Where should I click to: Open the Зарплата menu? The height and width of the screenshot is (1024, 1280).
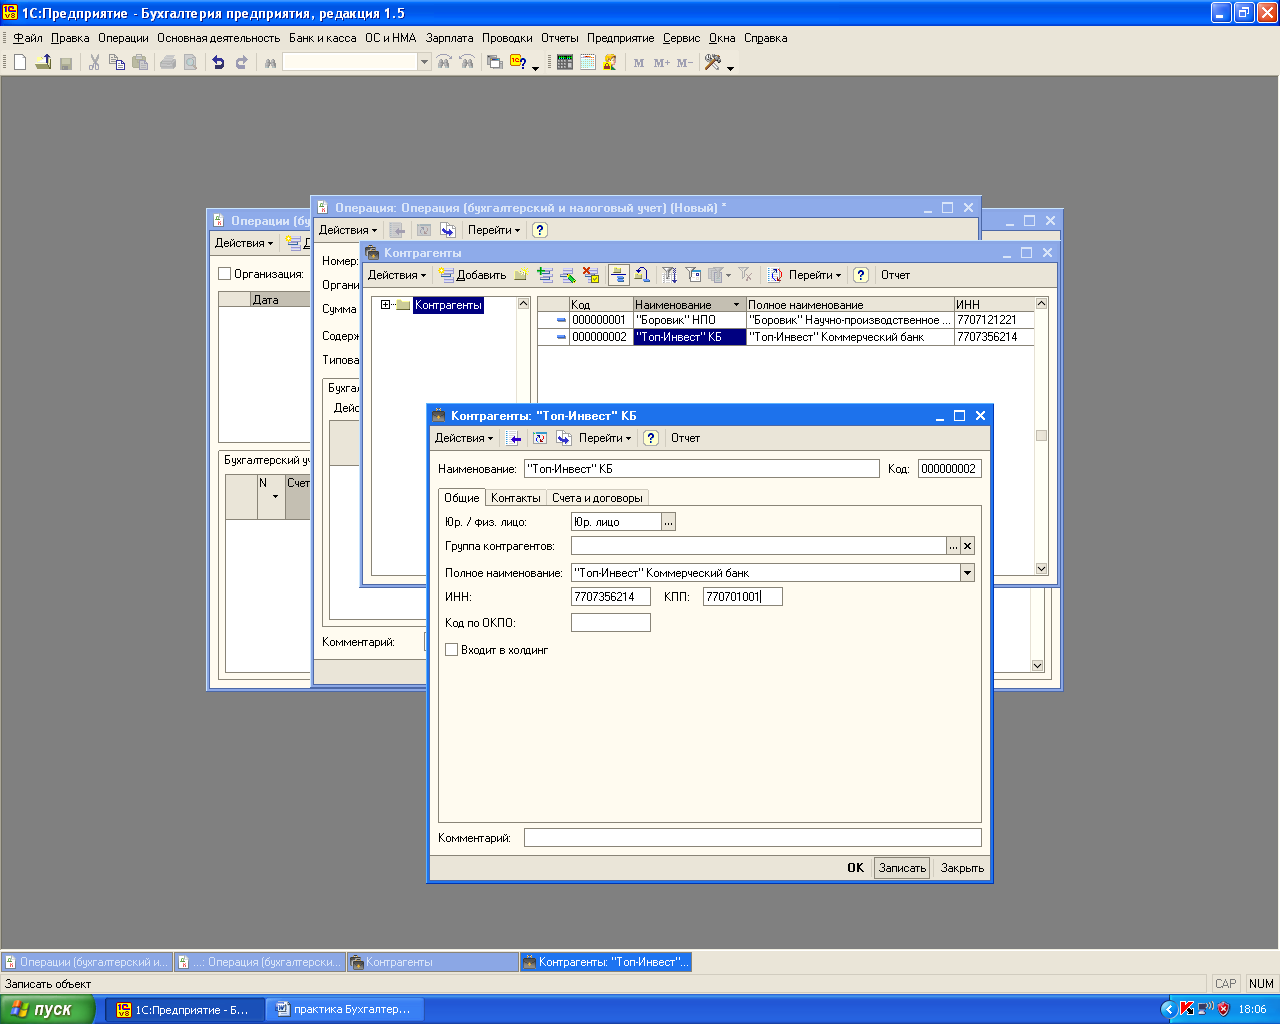450,38
